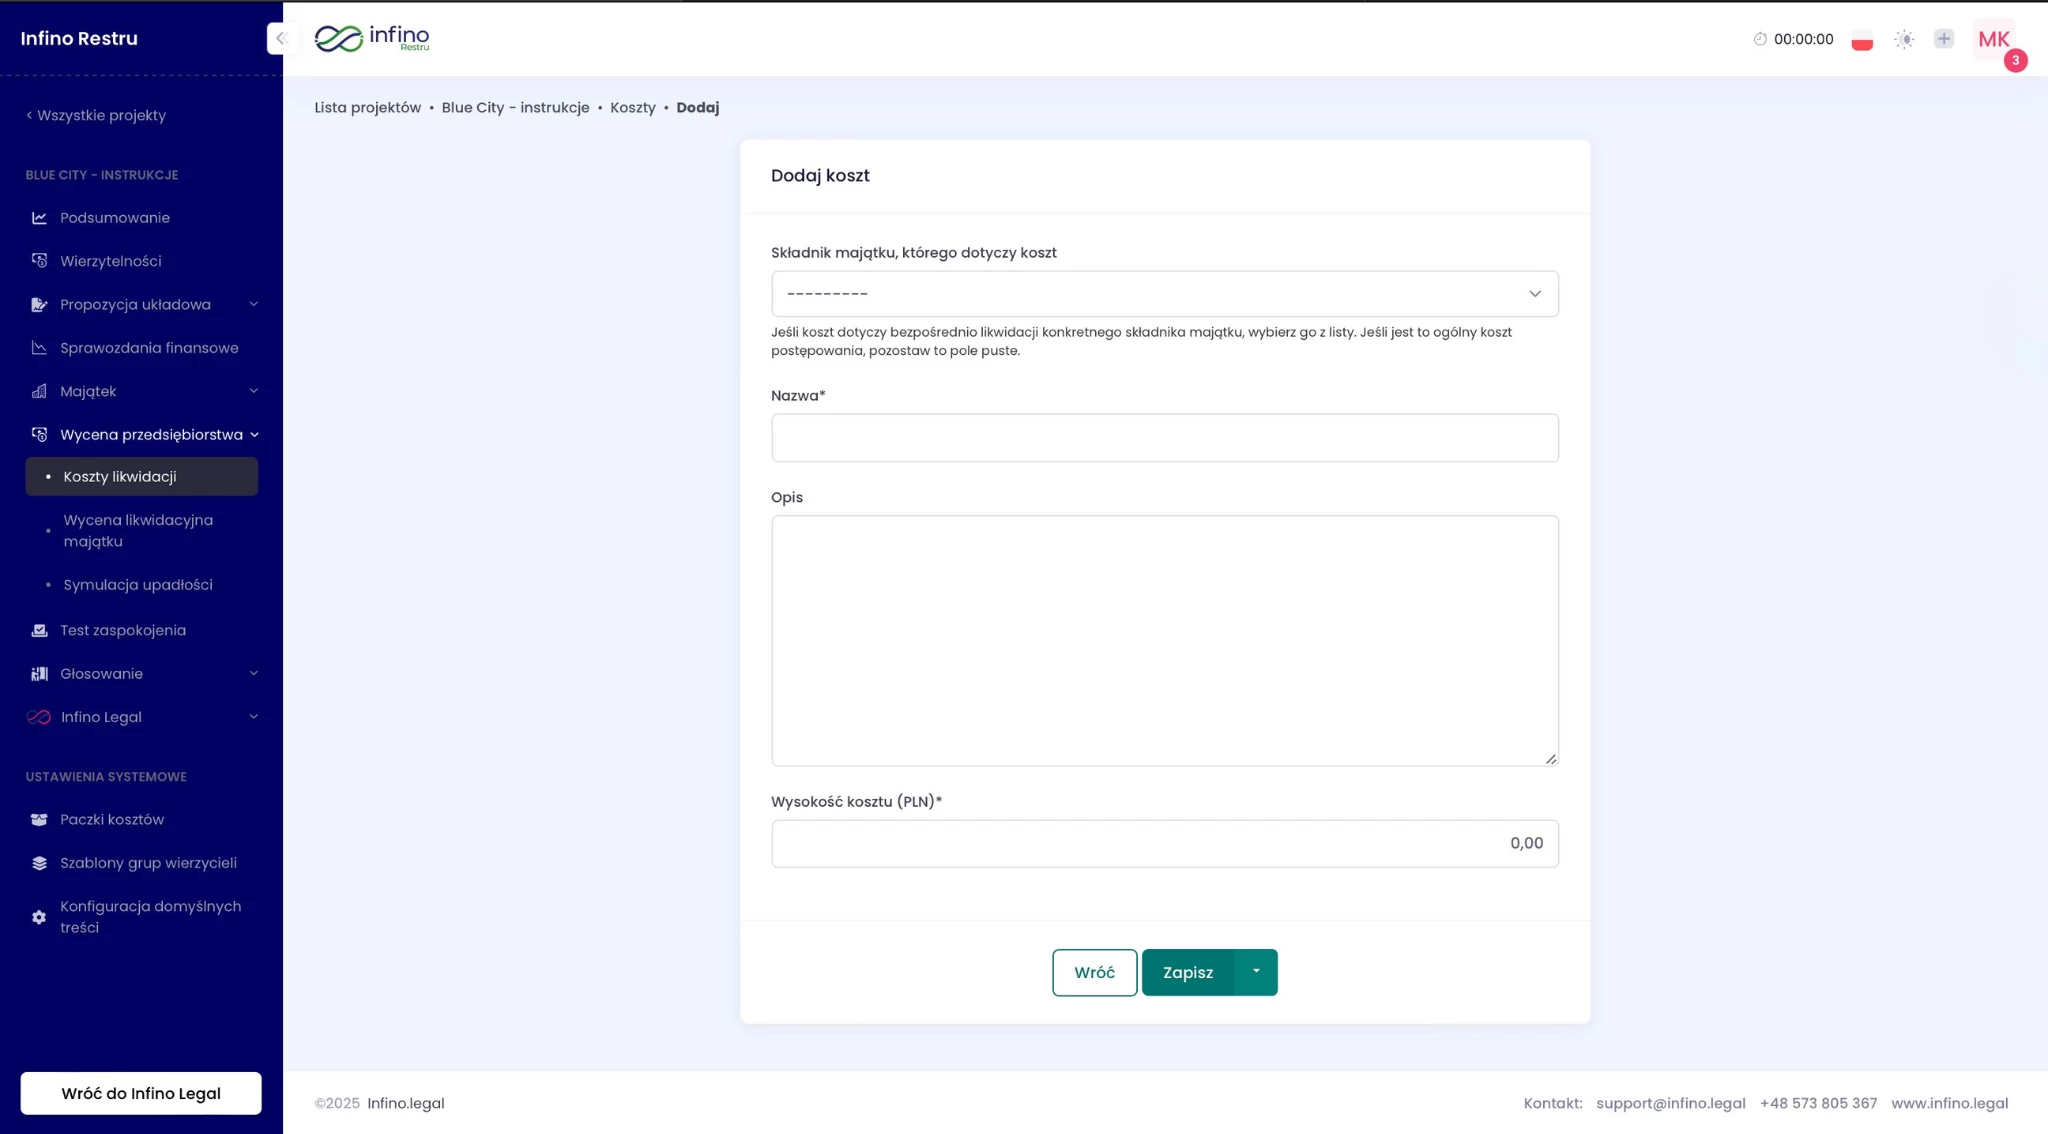Open Zapisz button dropdown arrow
Viewport: 2048px width, 1134px height.
[x=1256, y=972]
